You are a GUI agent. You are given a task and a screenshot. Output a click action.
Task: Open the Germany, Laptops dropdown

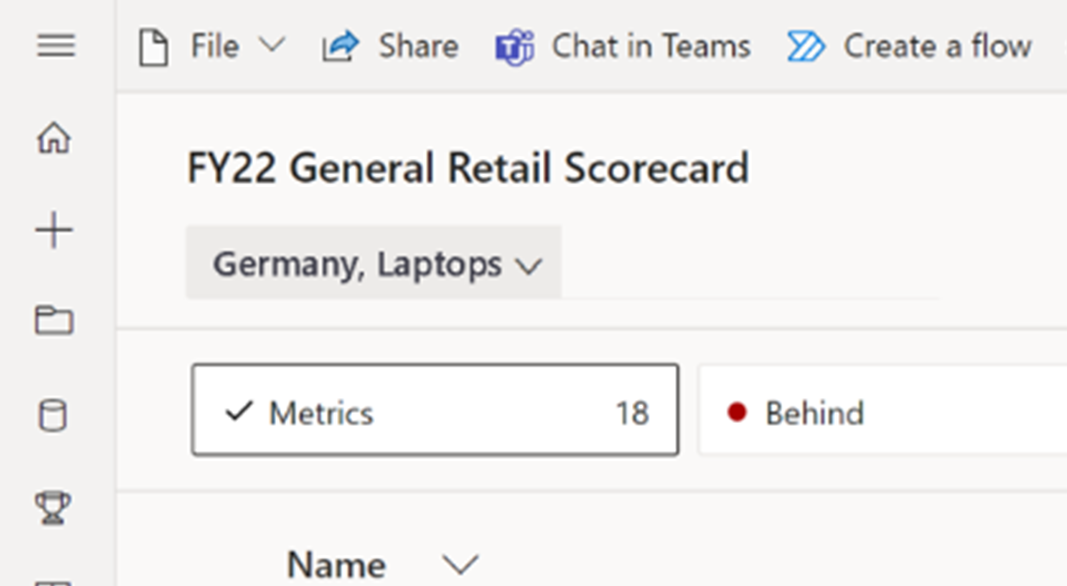[374, 263]
